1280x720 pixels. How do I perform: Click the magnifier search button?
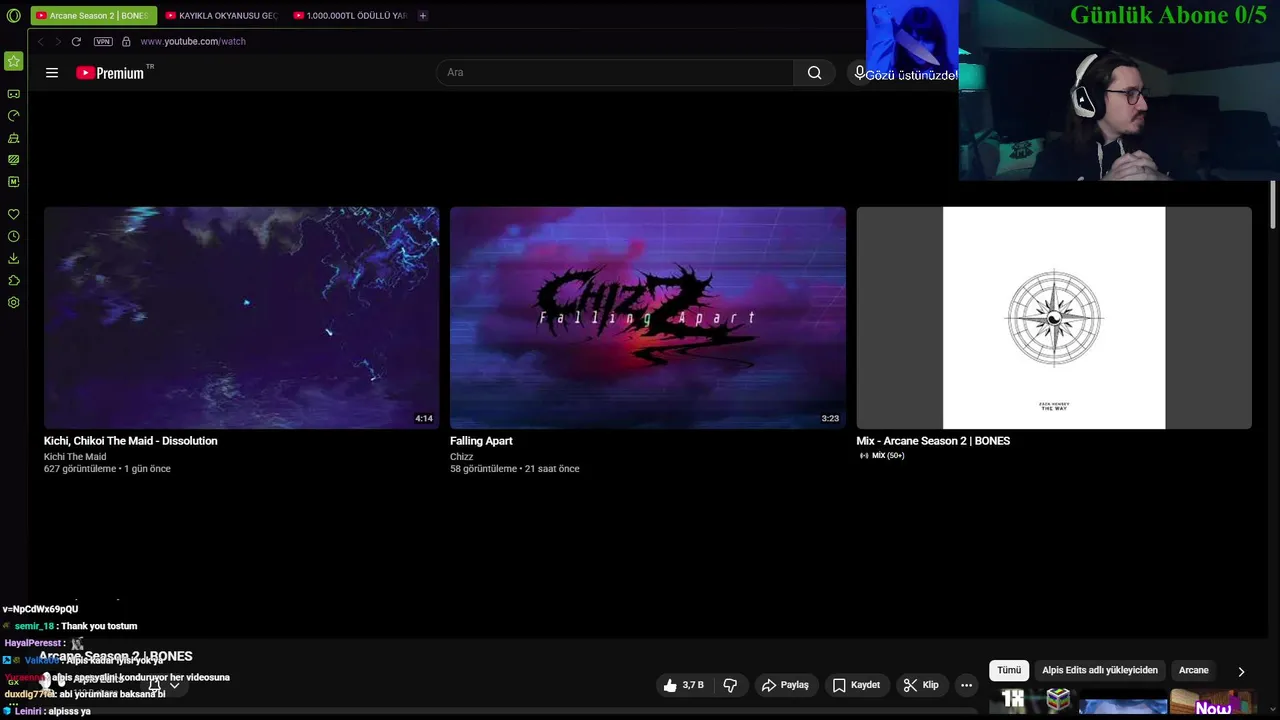pos(814,72)
